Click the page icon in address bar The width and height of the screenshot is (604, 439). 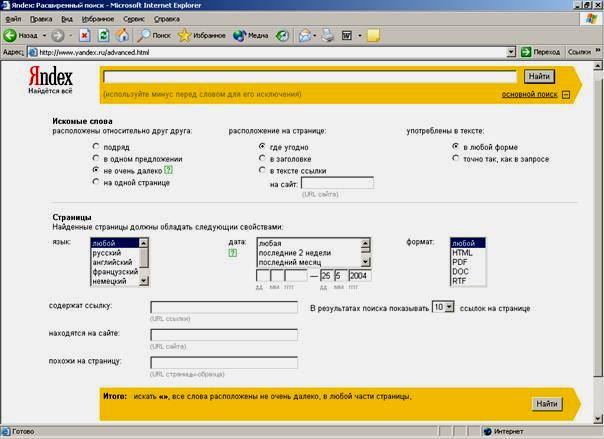pyautogui.click(x=33, y=52)
